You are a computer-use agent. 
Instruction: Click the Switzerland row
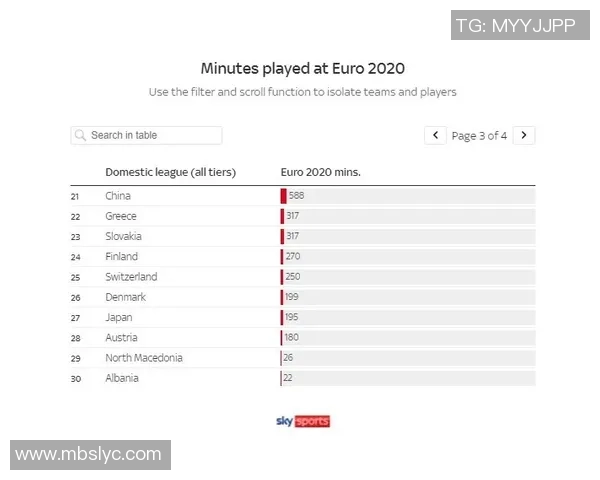pos(131,277)
